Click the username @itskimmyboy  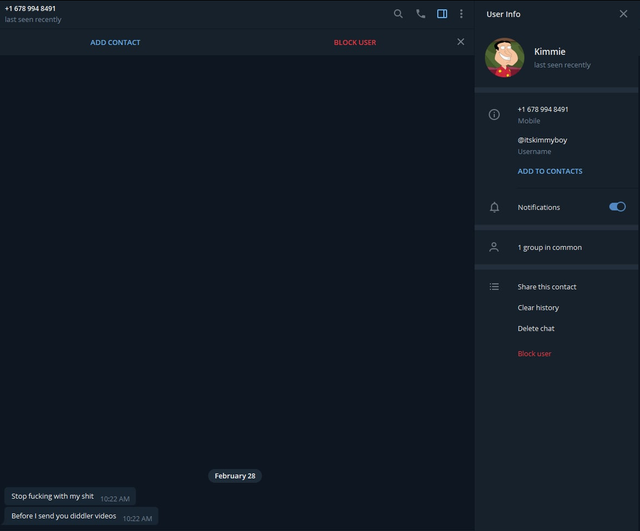(x=542, y=140)
